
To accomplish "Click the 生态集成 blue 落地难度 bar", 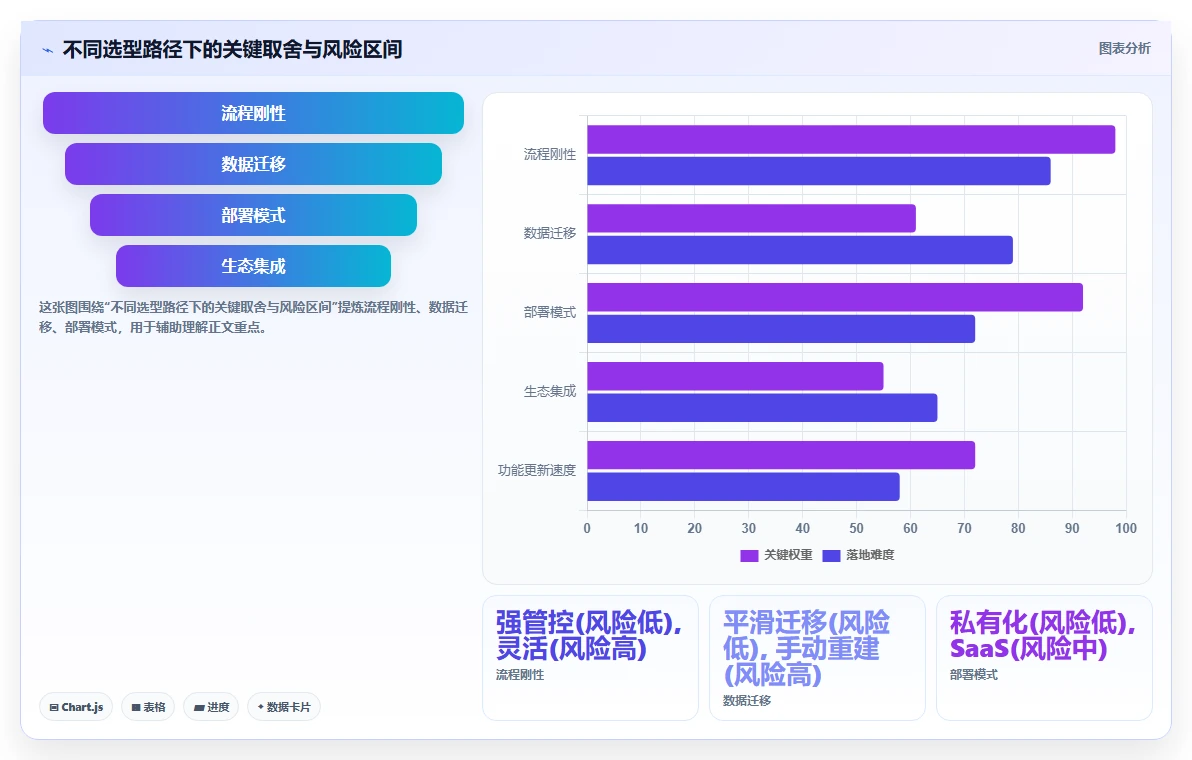I will tap(762, 408).
